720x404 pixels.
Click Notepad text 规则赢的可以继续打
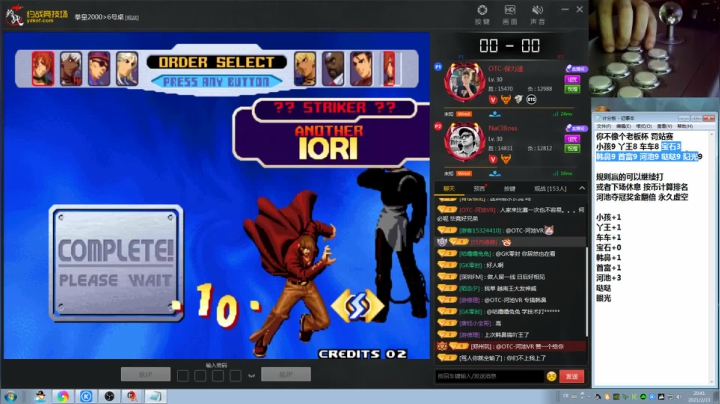coord(630,177)
